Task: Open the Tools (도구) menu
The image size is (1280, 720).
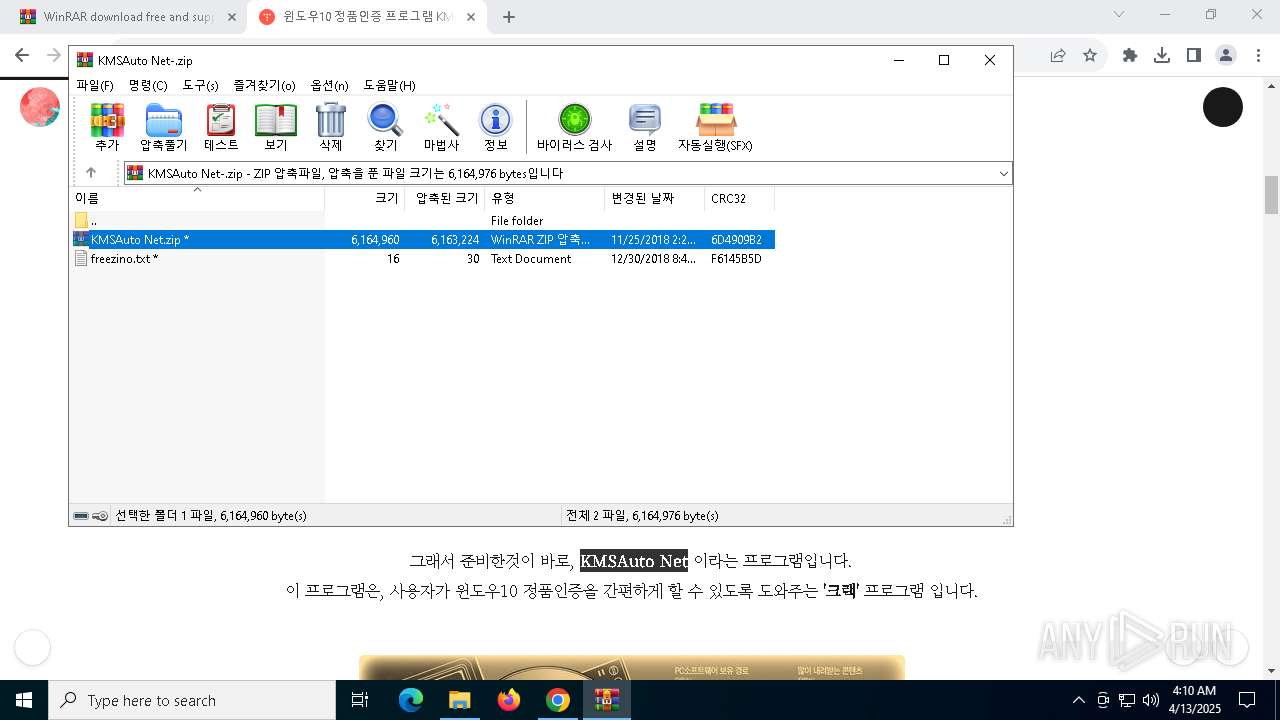Action: point(200,86)
